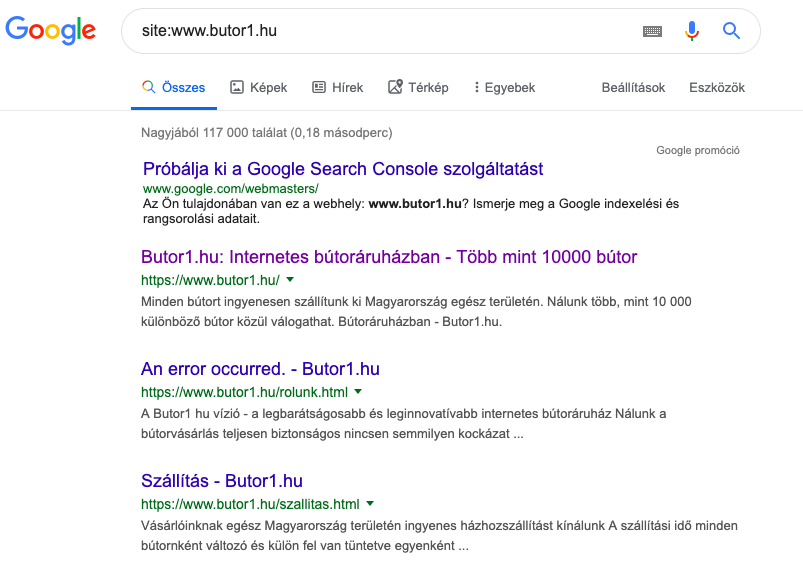Image resolution: width=803 pixels, height=562 pixels.
Task: Click the www.google.com/webmasters/ green URL
Action: tap(230, 188)
